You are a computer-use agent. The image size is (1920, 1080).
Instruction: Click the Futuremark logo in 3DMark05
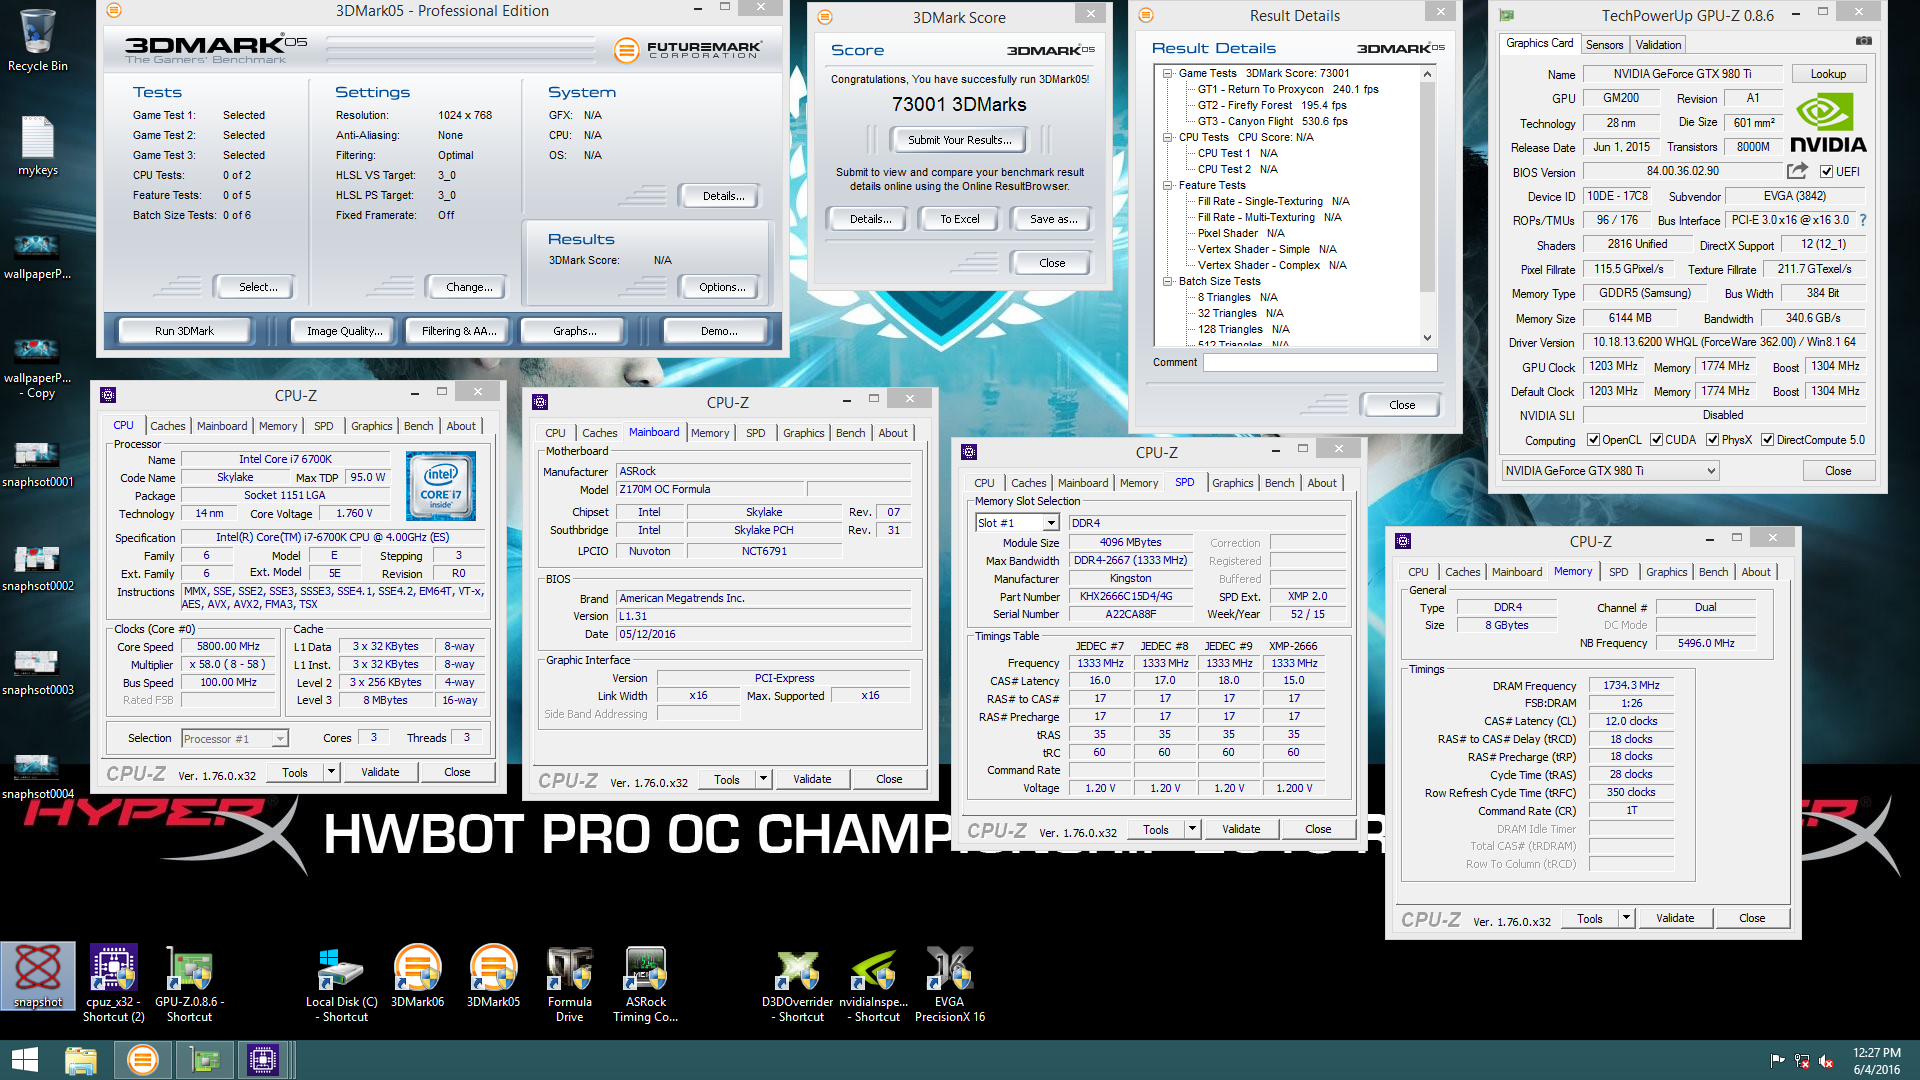pyautogui.click(x=687, y=49)
